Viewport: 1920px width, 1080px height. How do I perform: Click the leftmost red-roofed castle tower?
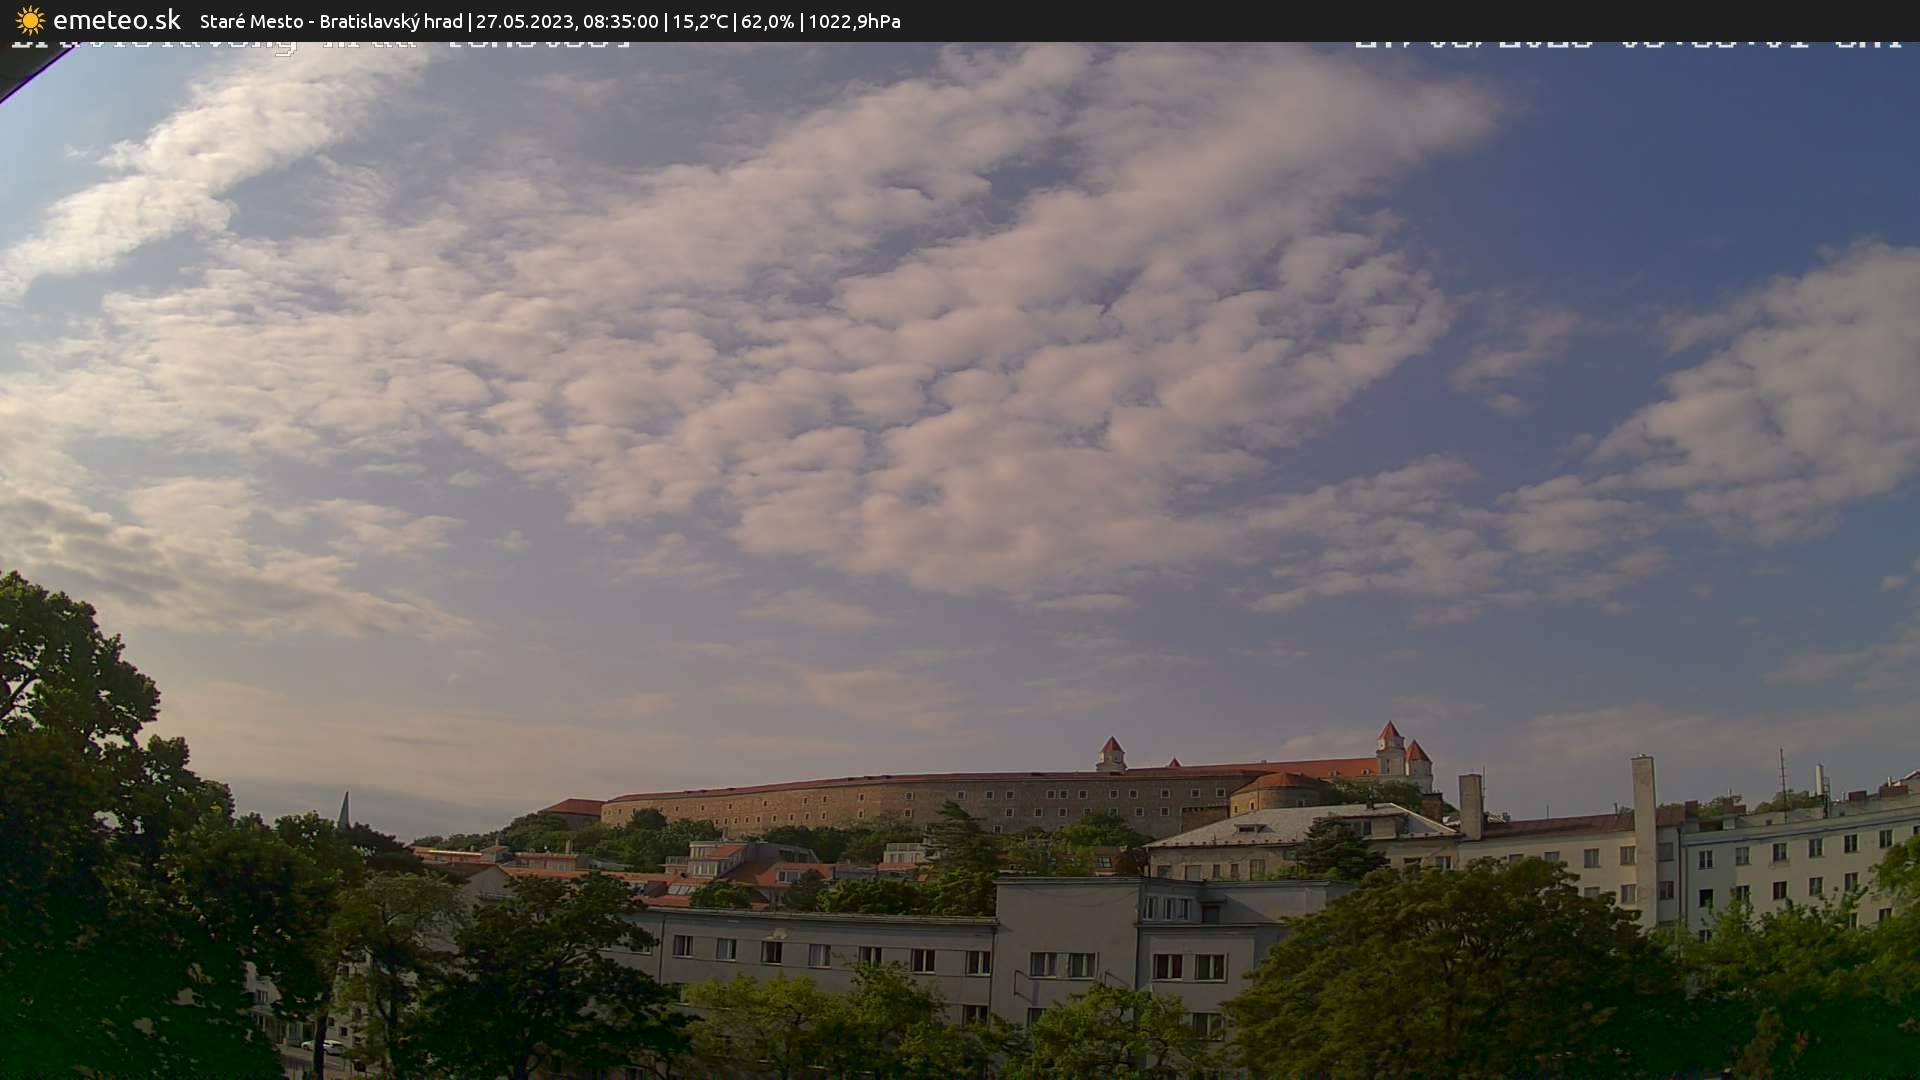point(1111,755)
